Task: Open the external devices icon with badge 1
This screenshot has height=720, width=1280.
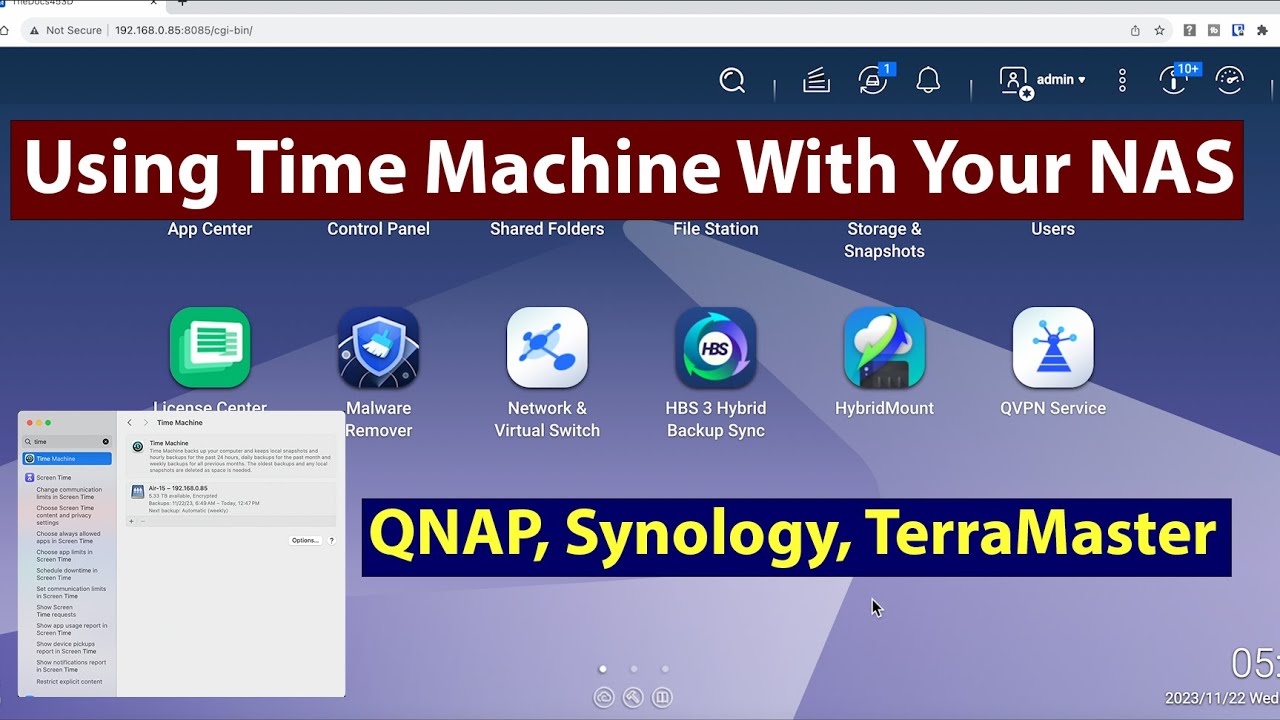Action: [875, 79]
